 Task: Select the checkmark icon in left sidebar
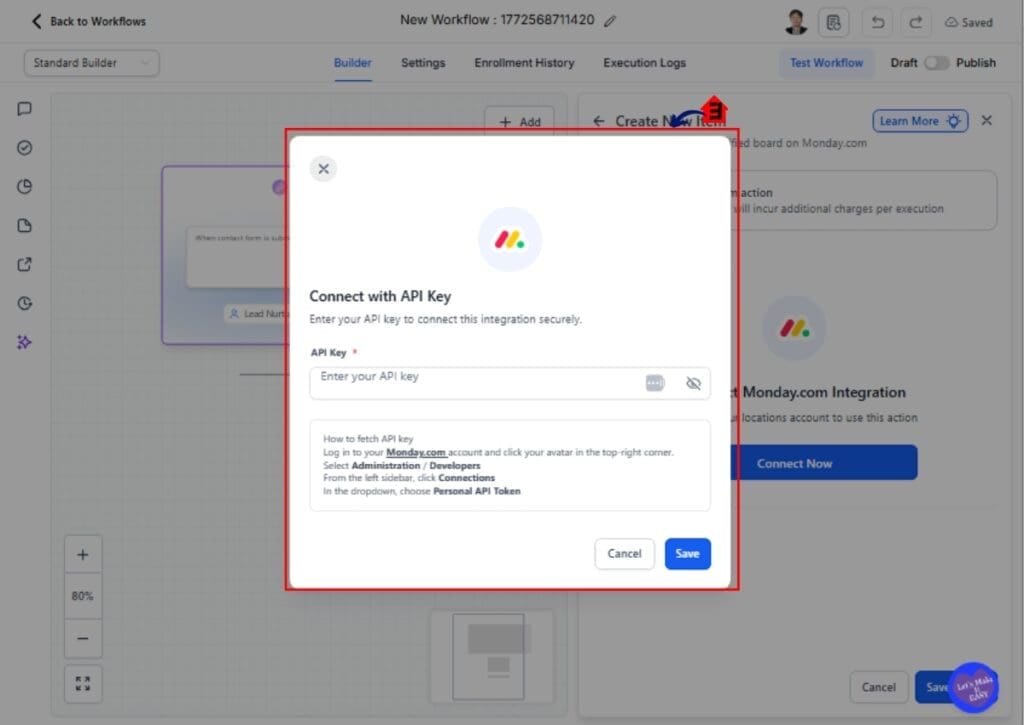(x=24, y=147)
